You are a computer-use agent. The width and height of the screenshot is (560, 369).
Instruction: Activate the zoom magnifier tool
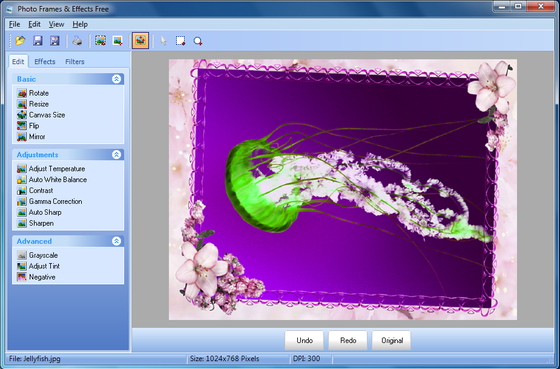(198, 41)
